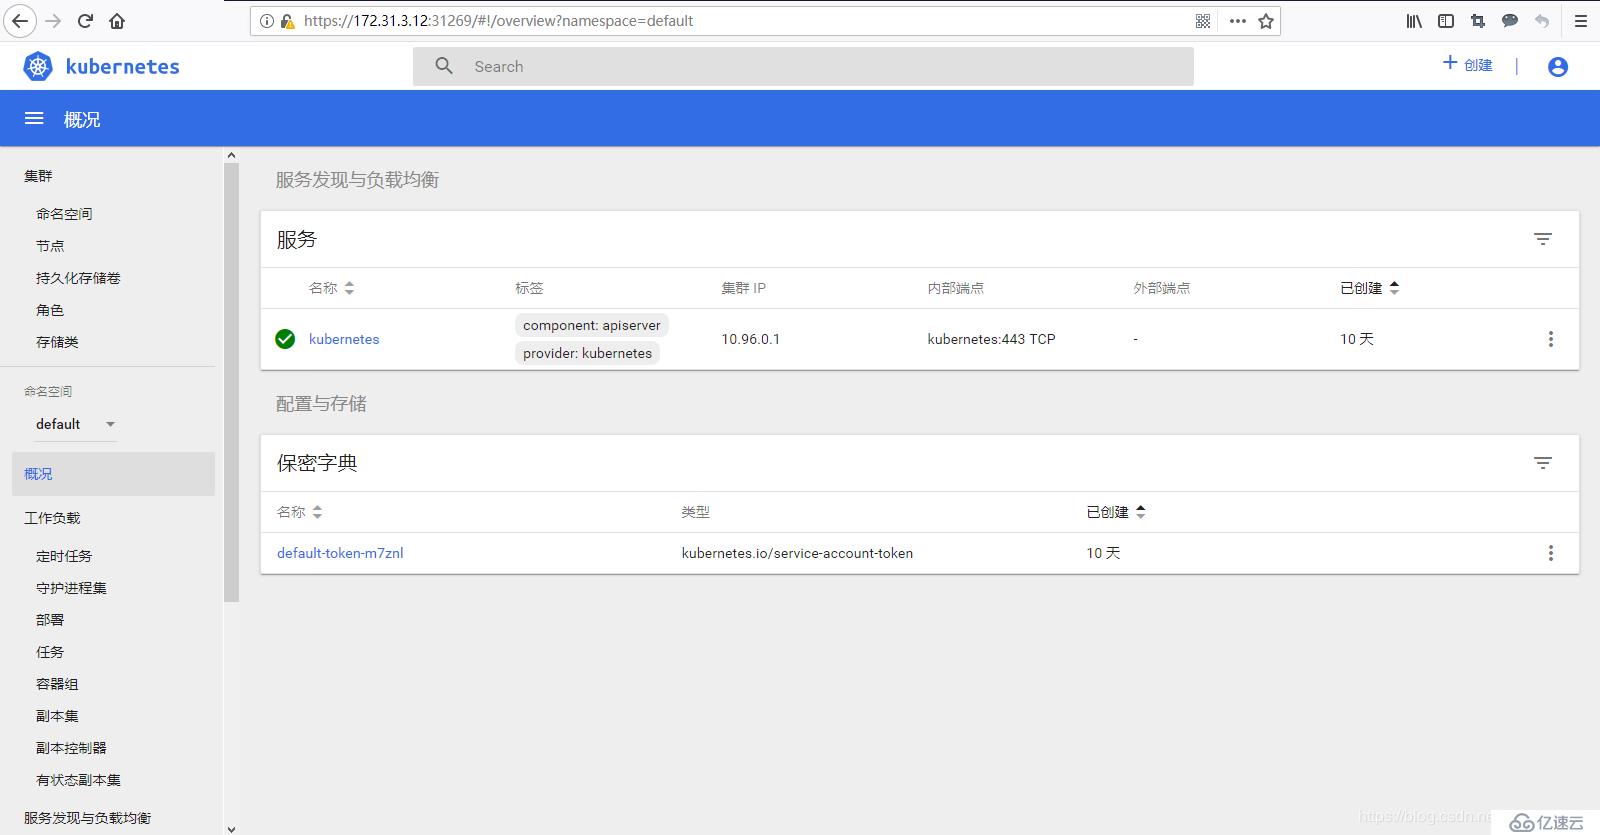This screenshot has height=835, width=1600.
Task: Click the 创建 button
Action: [1467, 64]
